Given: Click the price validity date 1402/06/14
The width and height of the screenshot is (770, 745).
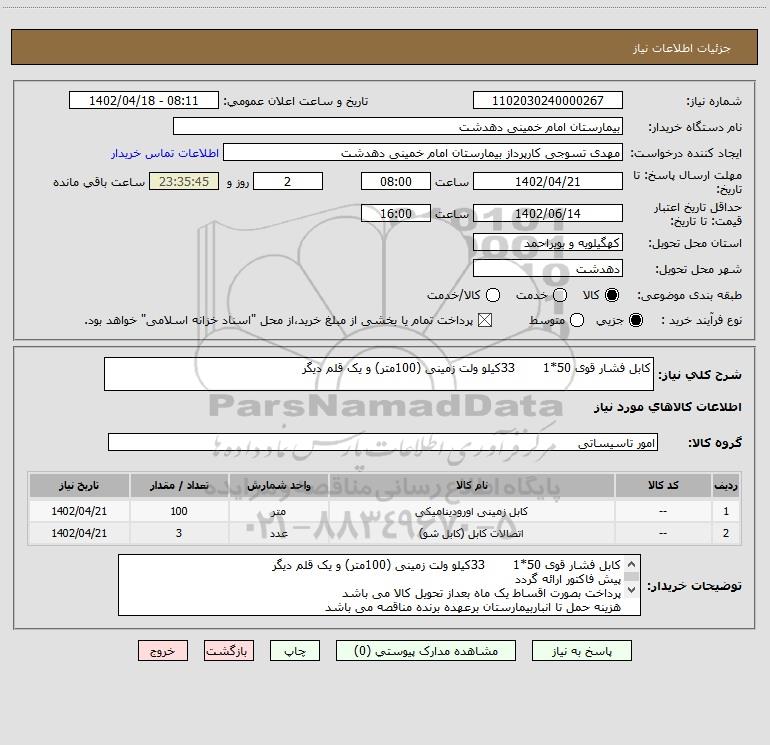Looking at the screenshot, I should 548,213.
